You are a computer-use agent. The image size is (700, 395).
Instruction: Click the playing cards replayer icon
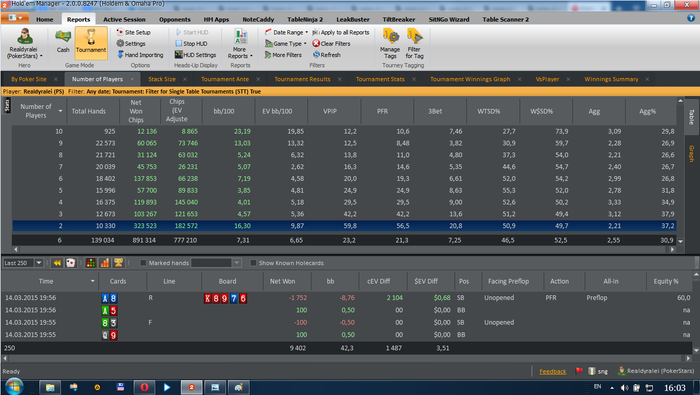click(x=71, y=263)
